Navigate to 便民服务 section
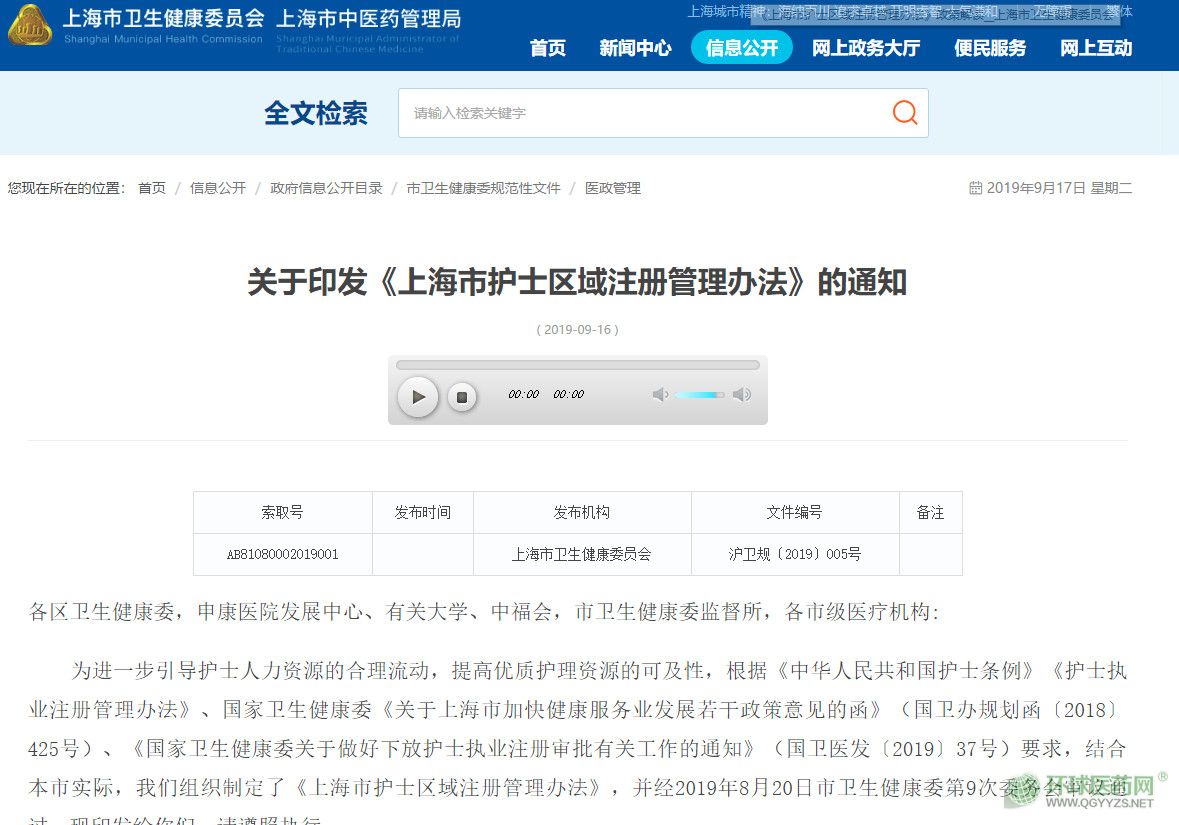The image size is (1179, 825). tap(990, 48)
